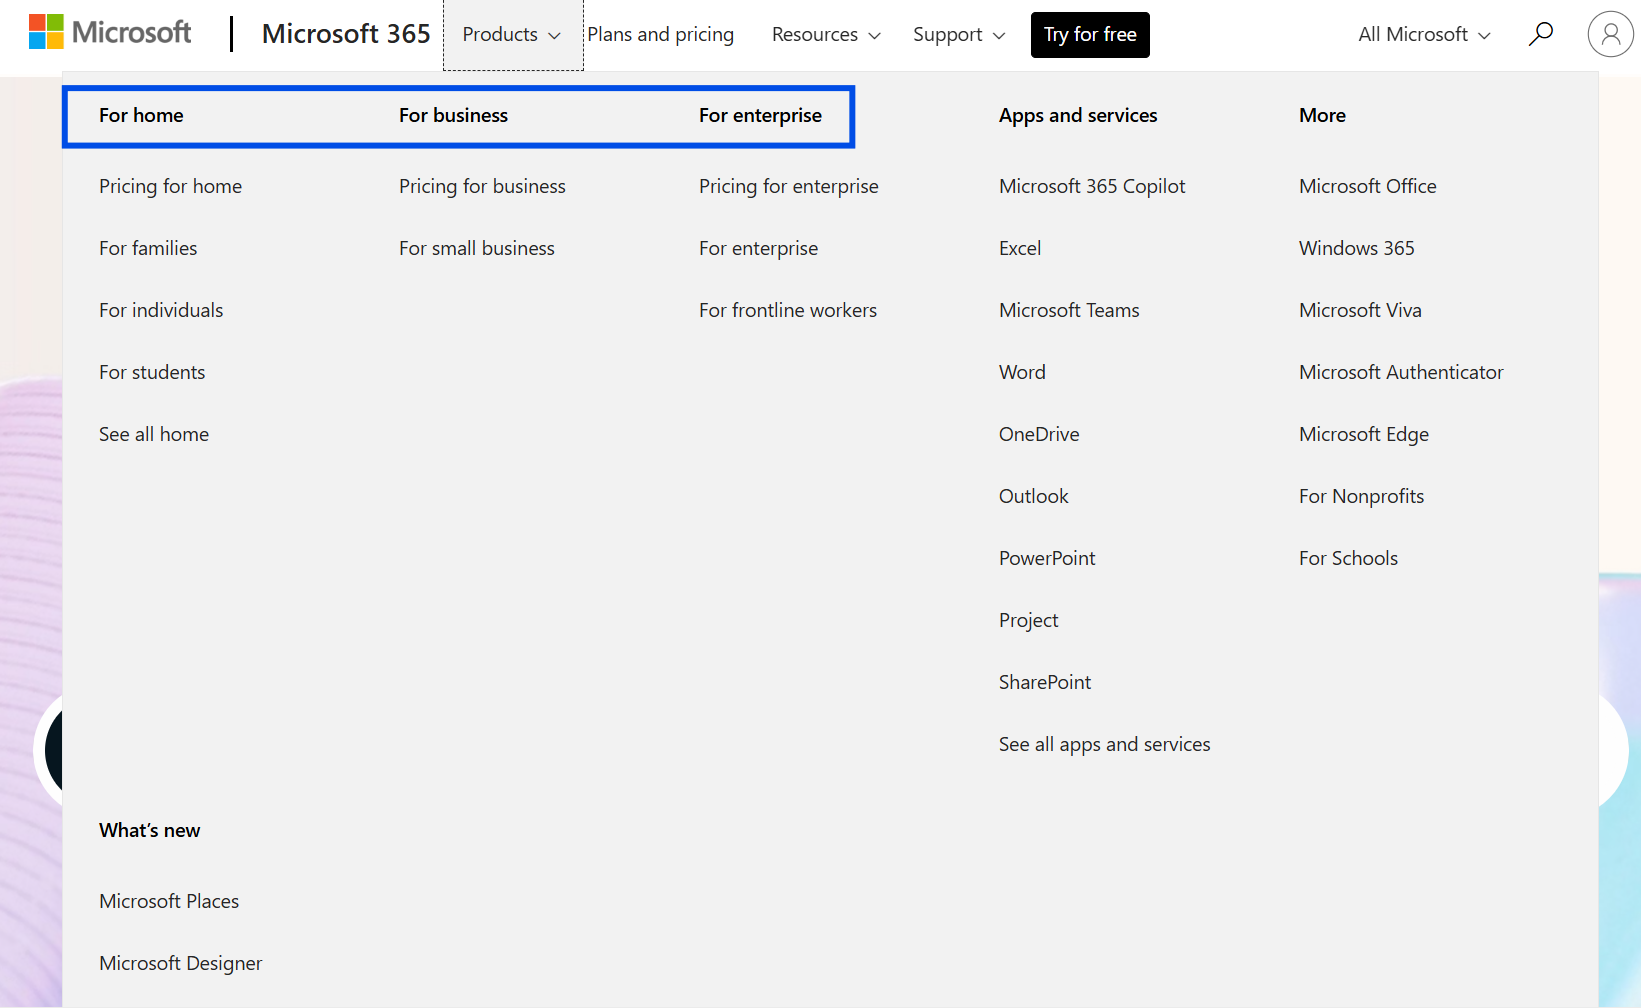The width and height of the screenshot is (1641, 1008).
Task: Go to Microsoft 365 home link
Action: coord(346,34)
